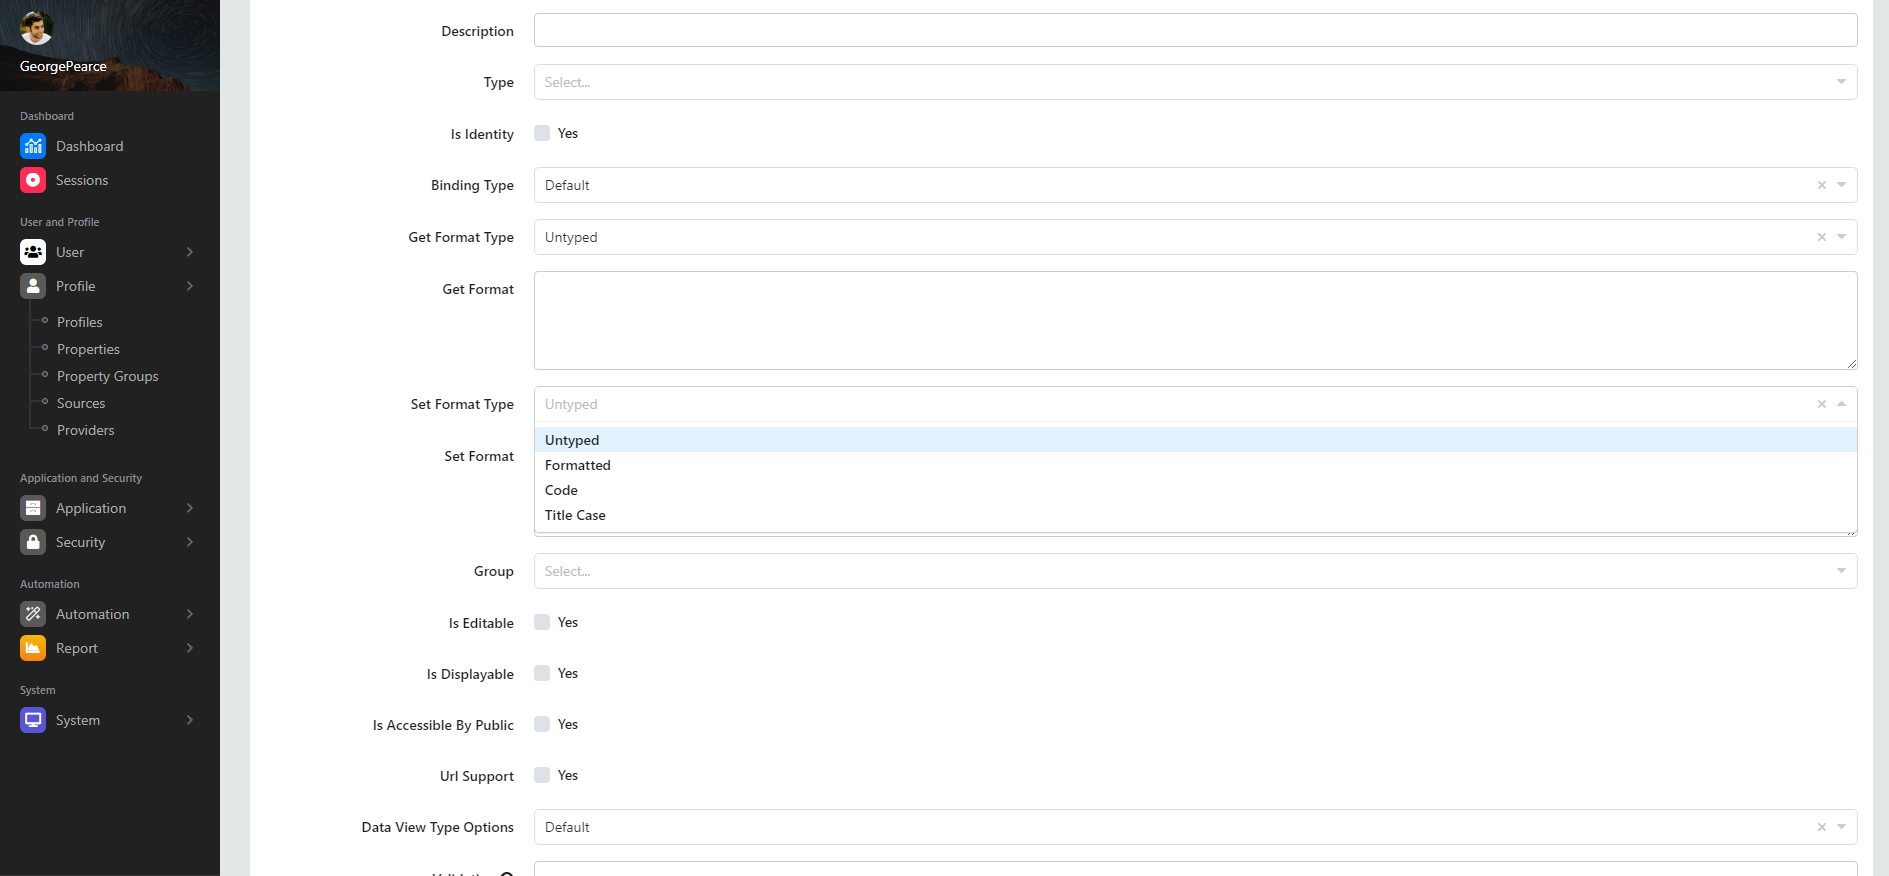Expand the System menu chevron

click(x=190, y=720)
